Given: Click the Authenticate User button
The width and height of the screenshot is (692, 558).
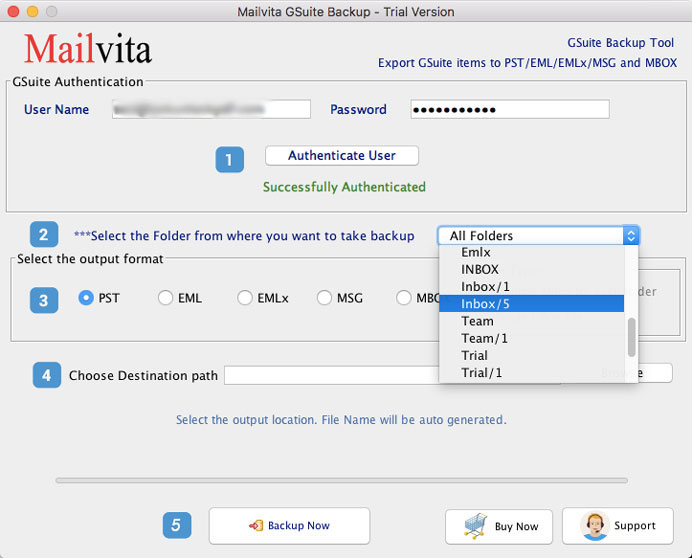Looking at the screenshot, I should point(342,156).
